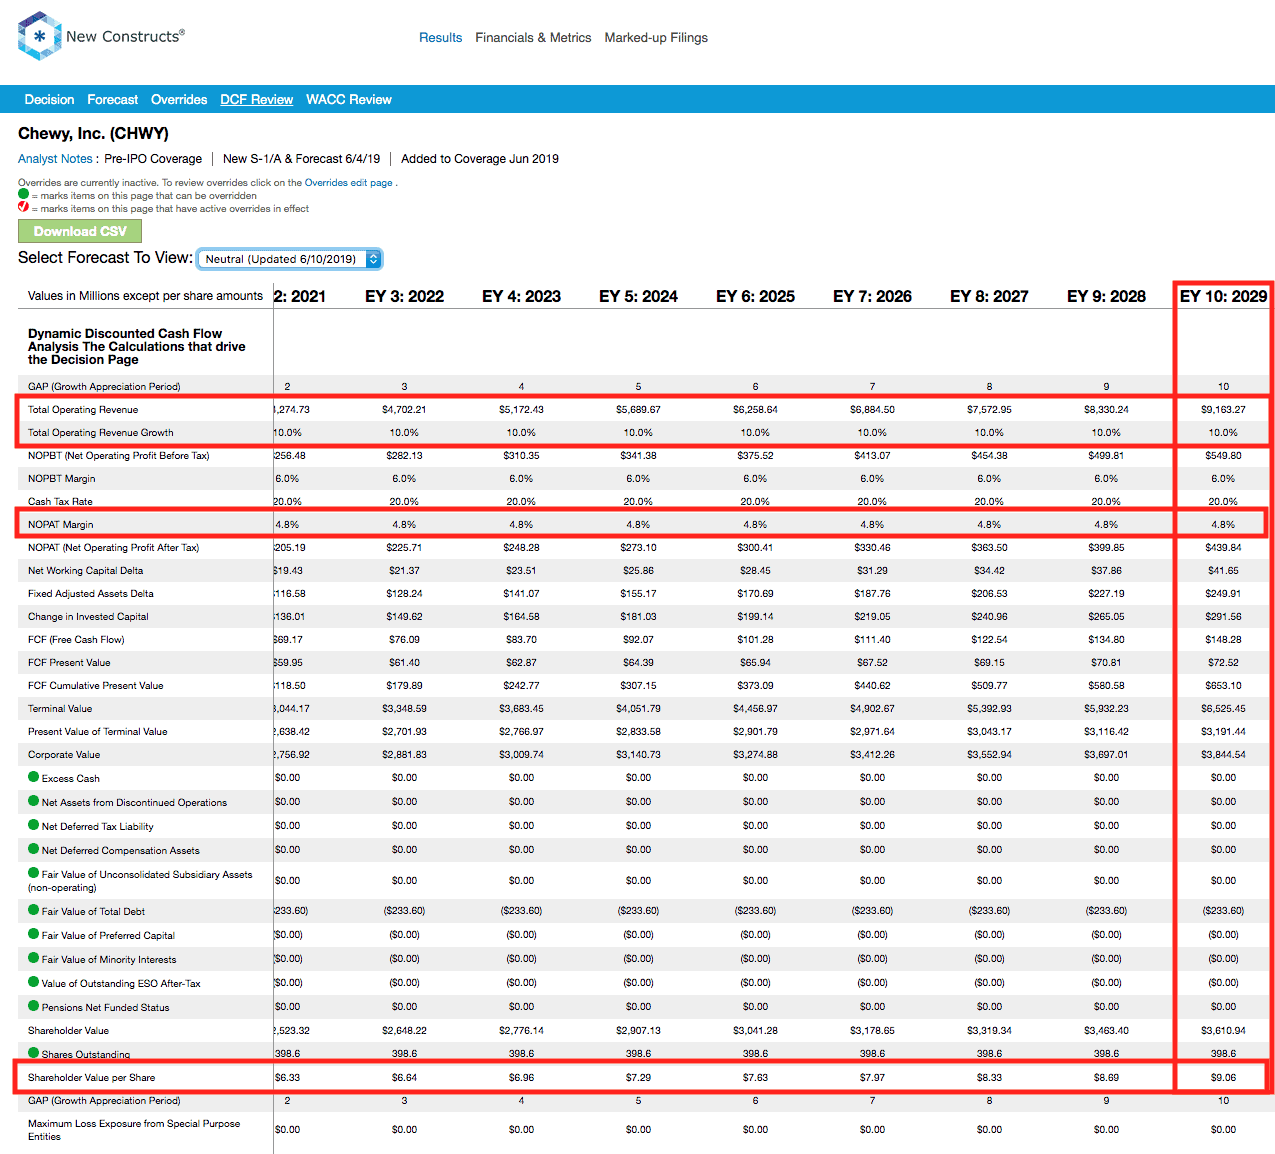Click green dot beside Value of Outstanding ESO After-Tax

[34, 982]
